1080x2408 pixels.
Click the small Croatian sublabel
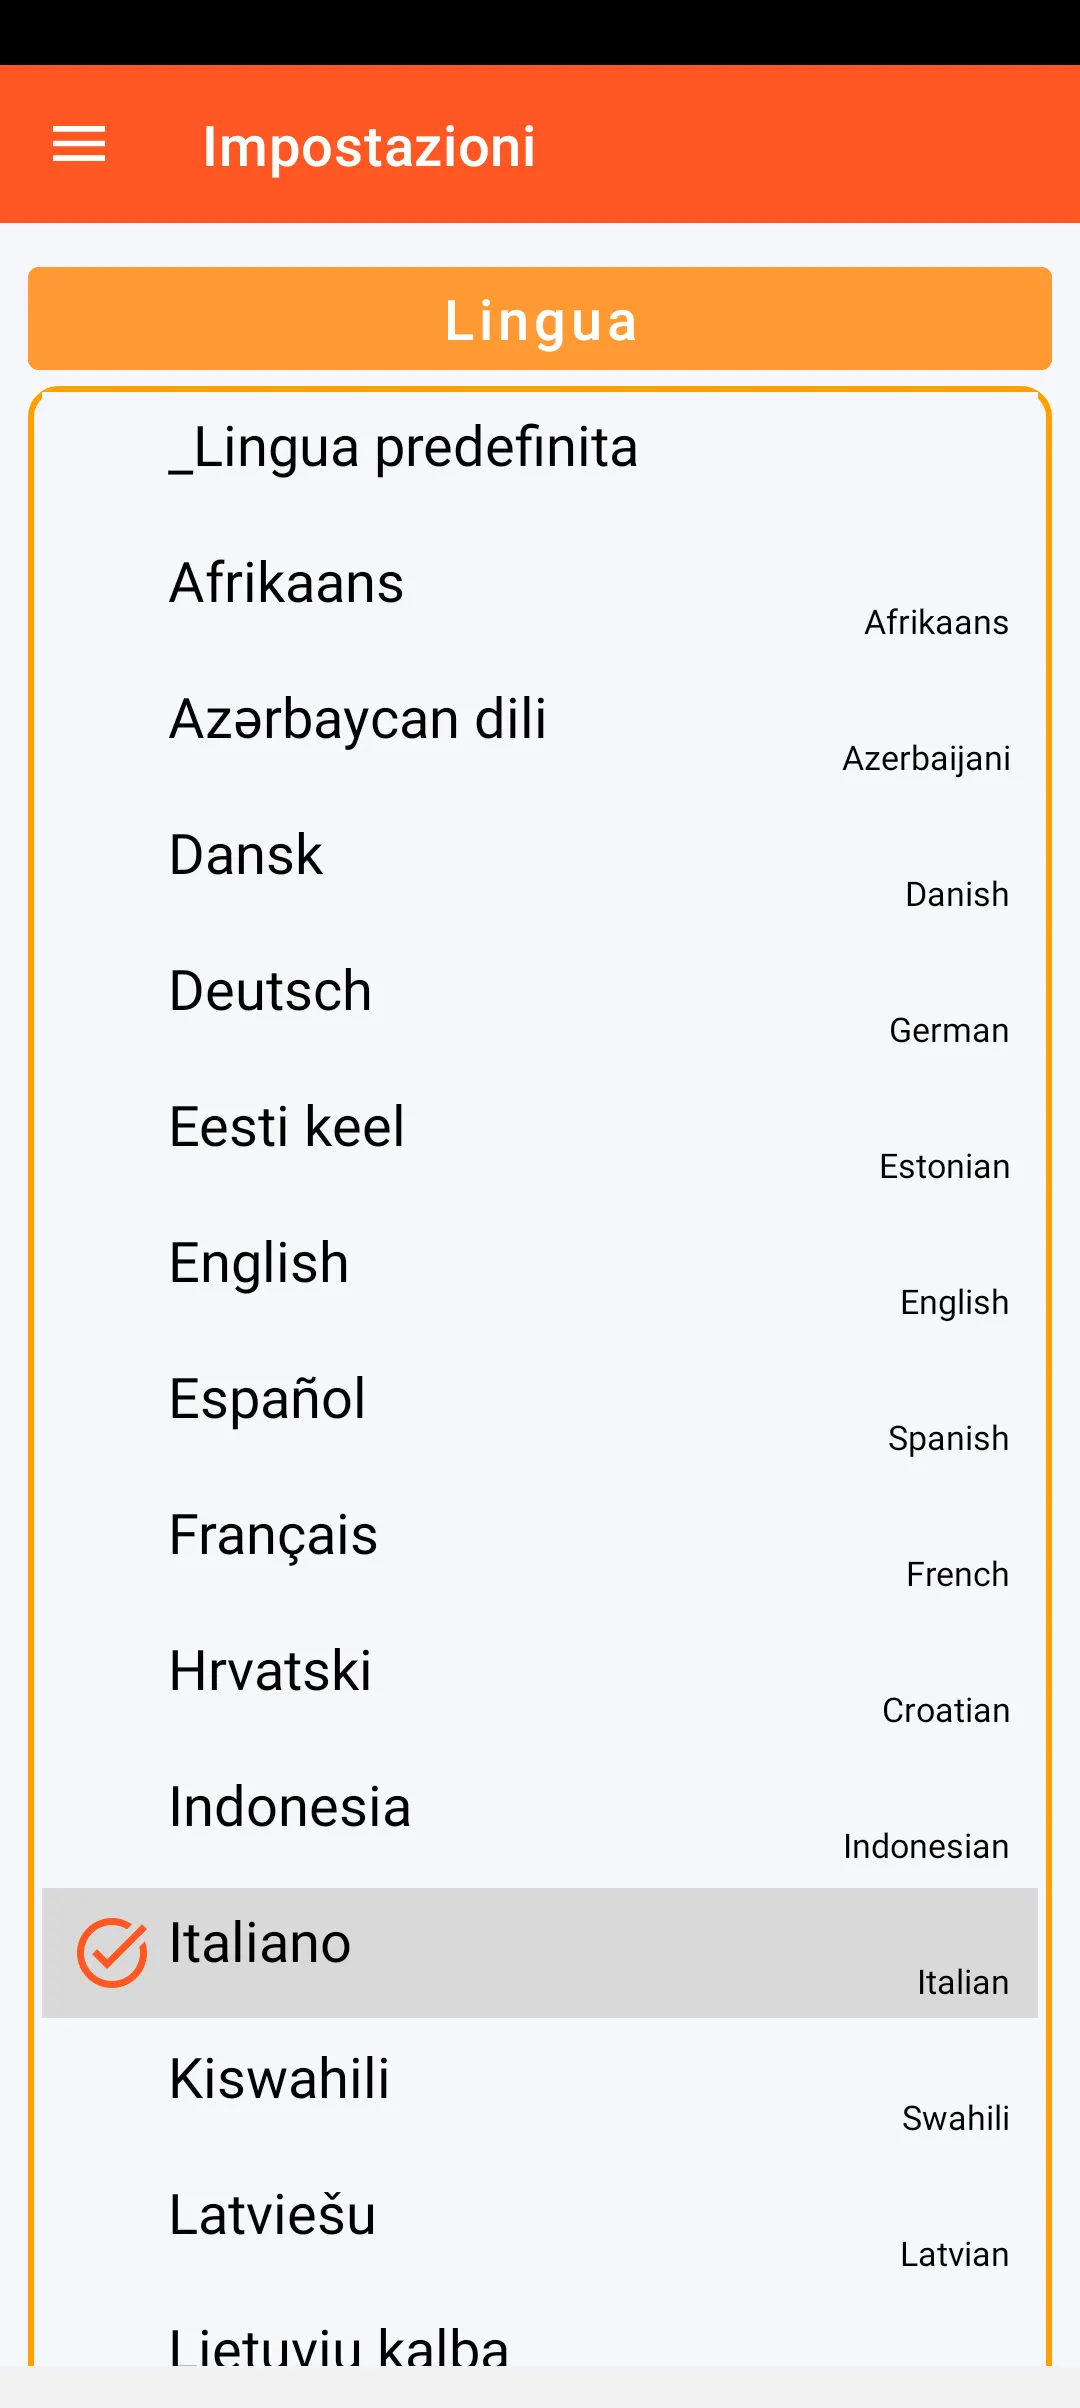point(945,1711)
